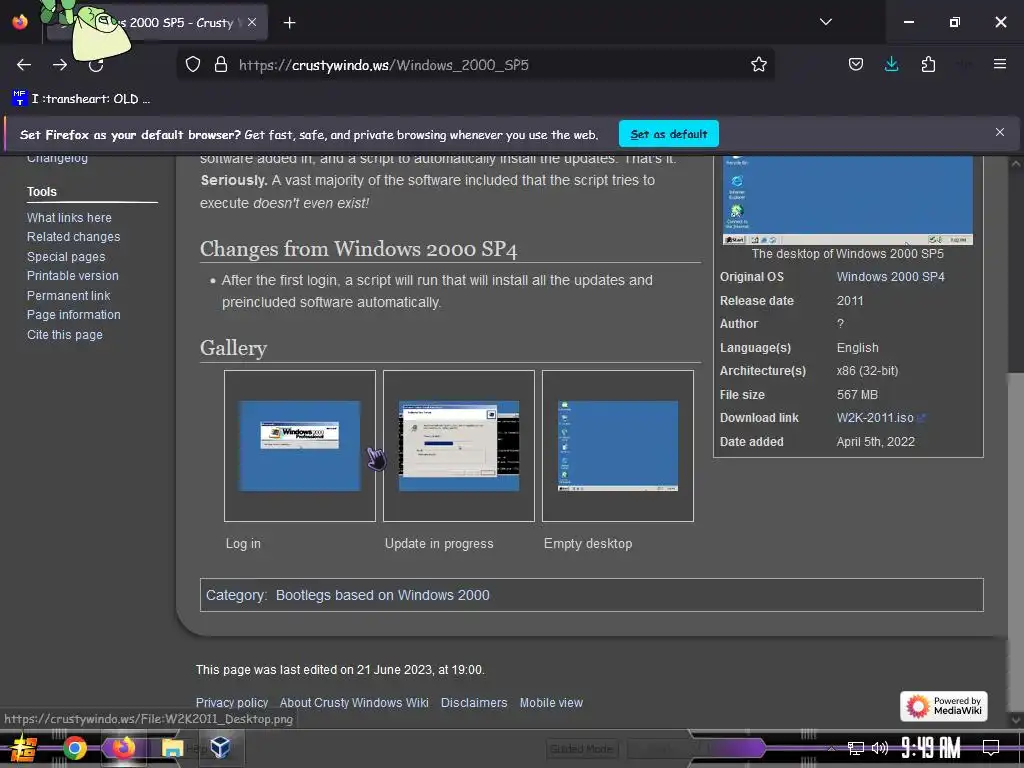Click the '567 MB' file size value

click(x=857, y=395)
